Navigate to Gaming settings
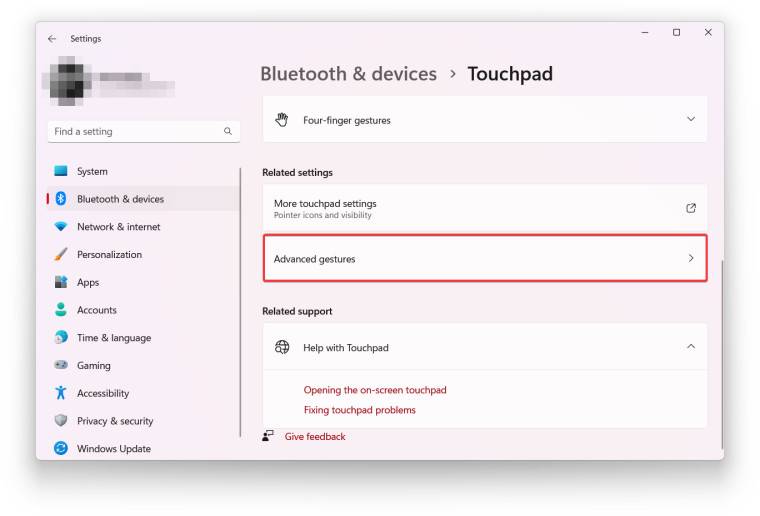Screen dimensions: 760x516 93,366
